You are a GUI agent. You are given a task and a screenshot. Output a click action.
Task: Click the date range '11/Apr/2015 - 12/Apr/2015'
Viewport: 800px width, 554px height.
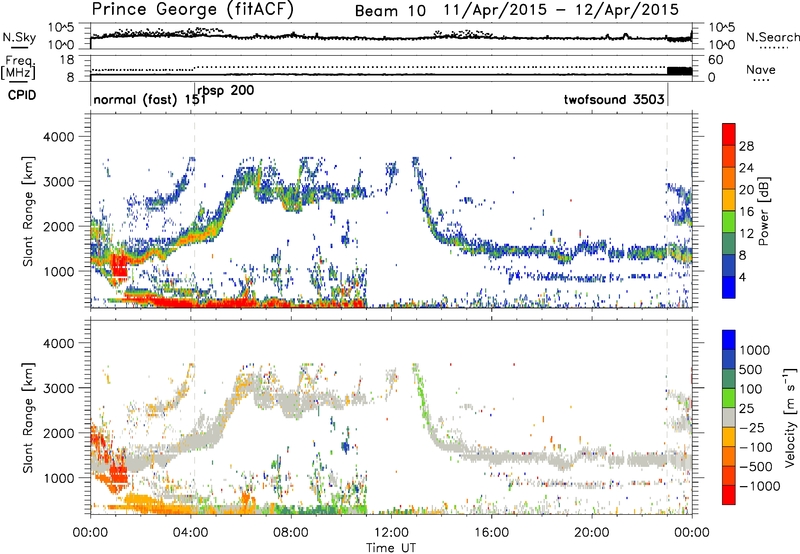(x=561, y=10)
